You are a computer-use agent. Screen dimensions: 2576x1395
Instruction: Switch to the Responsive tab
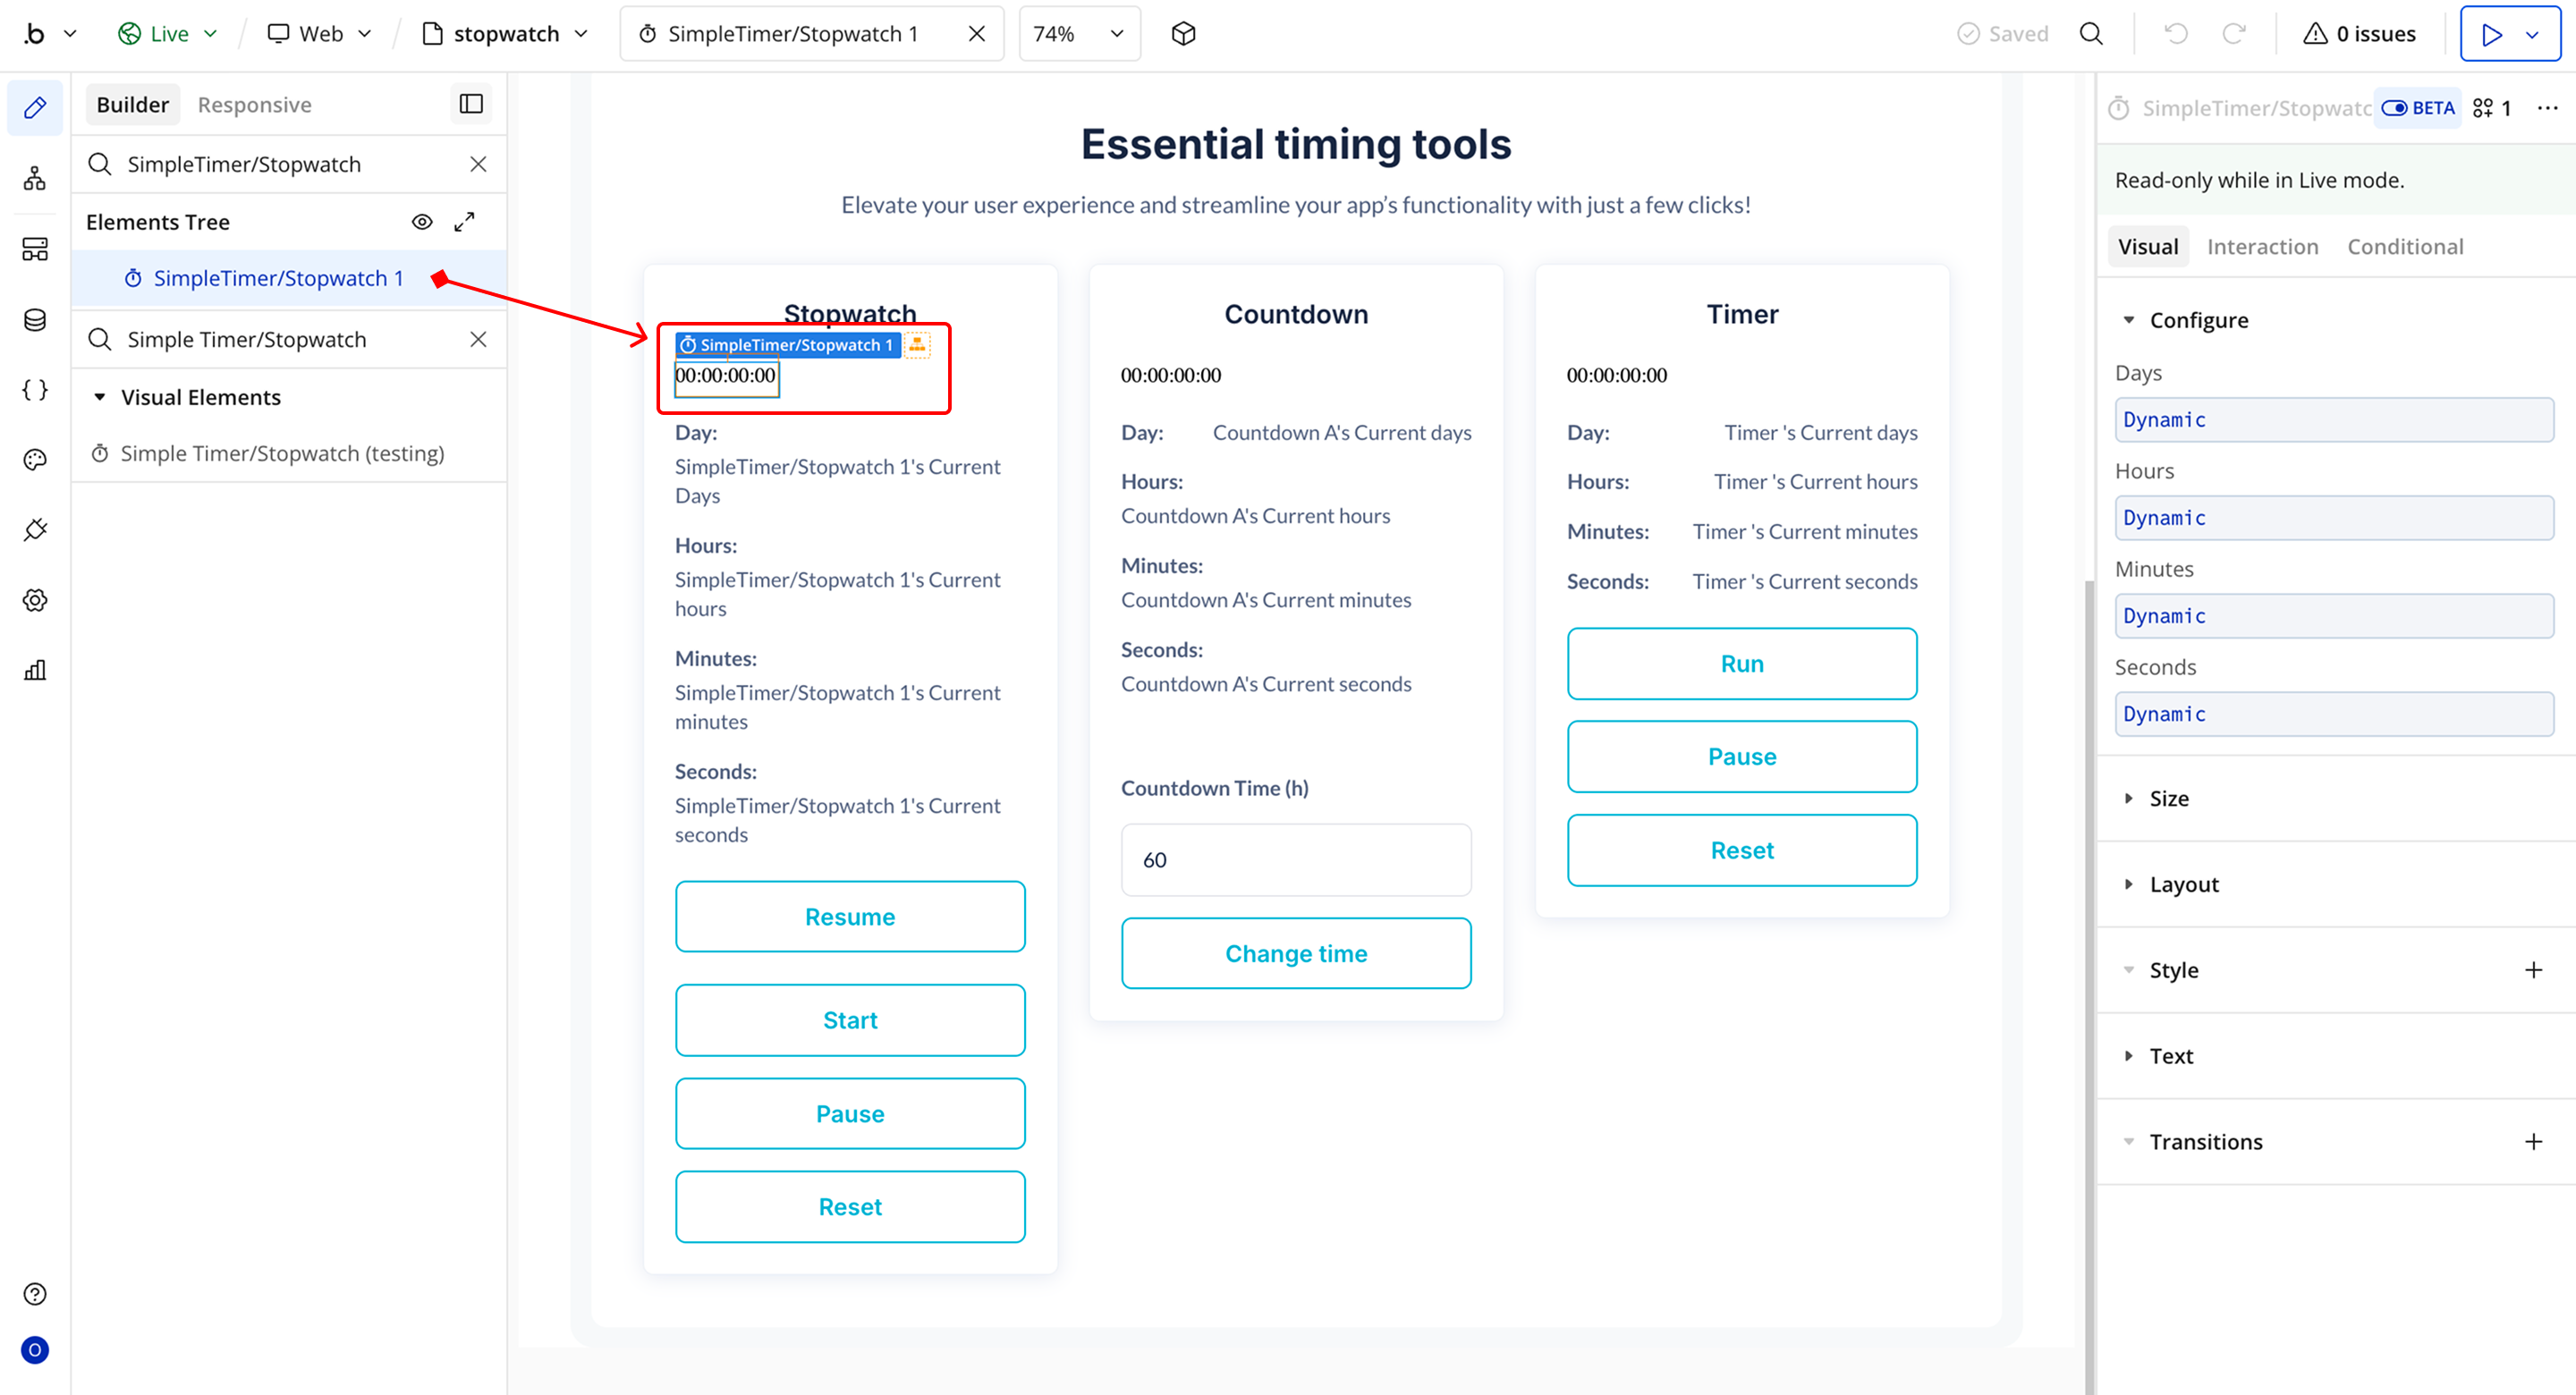pyautogui.click(x=254, y=105)
